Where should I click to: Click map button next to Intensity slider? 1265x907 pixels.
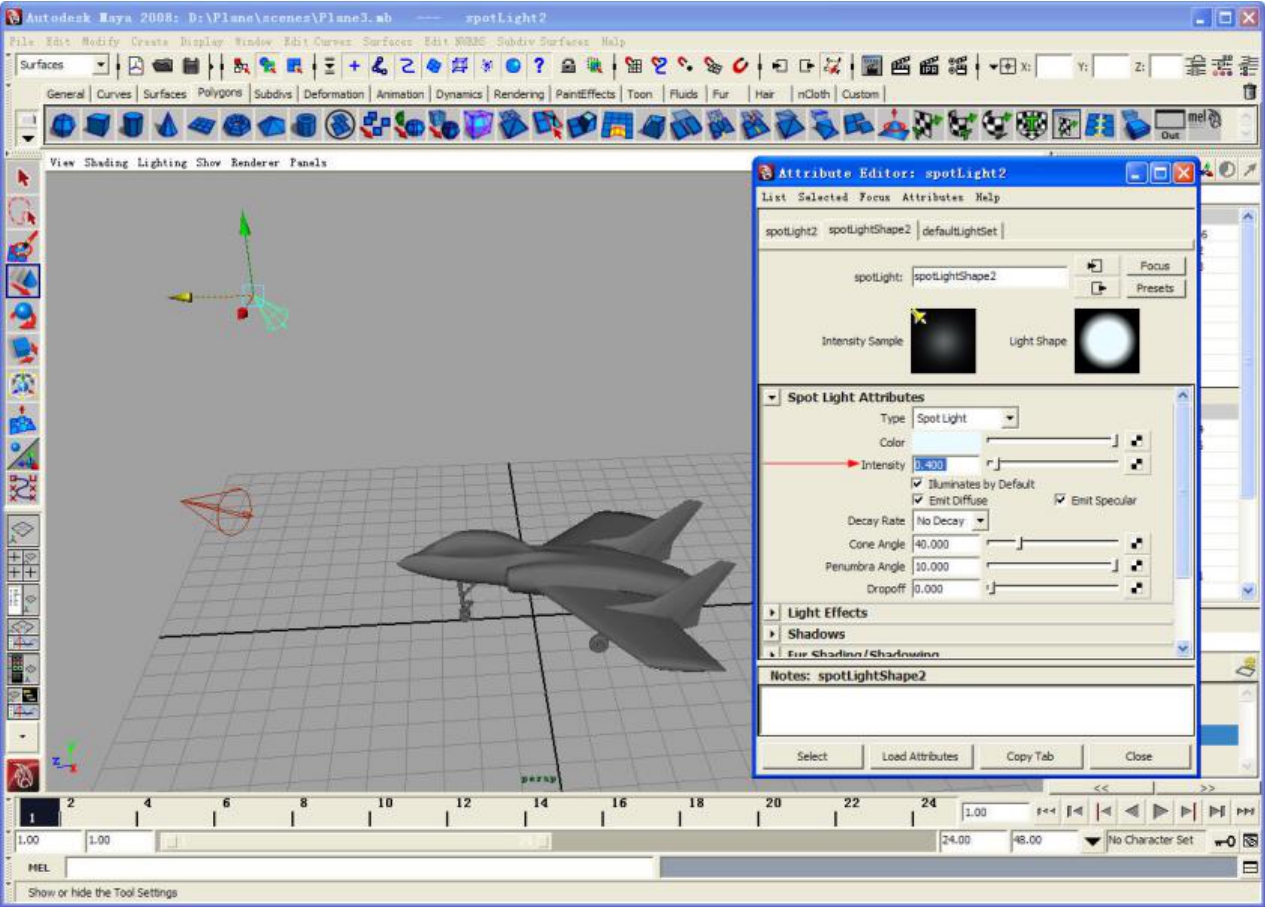1137,464
